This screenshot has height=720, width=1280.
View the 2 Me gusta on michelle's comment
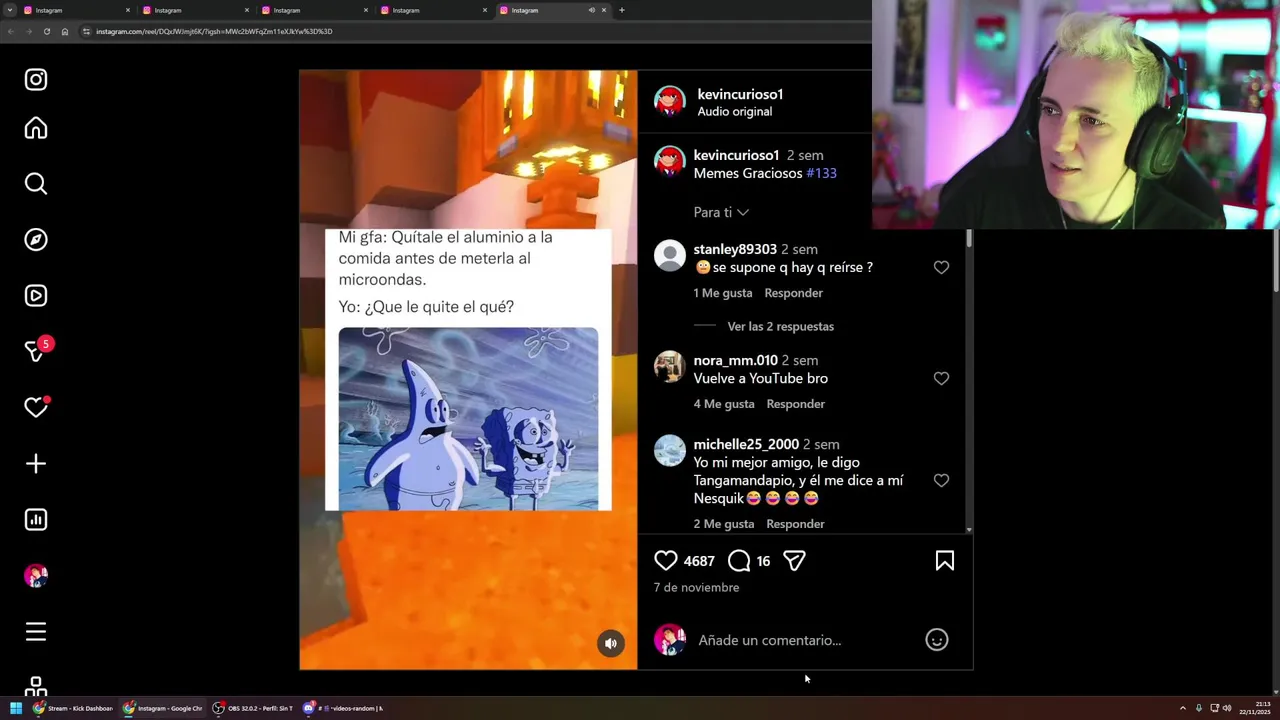coord(724,524)
